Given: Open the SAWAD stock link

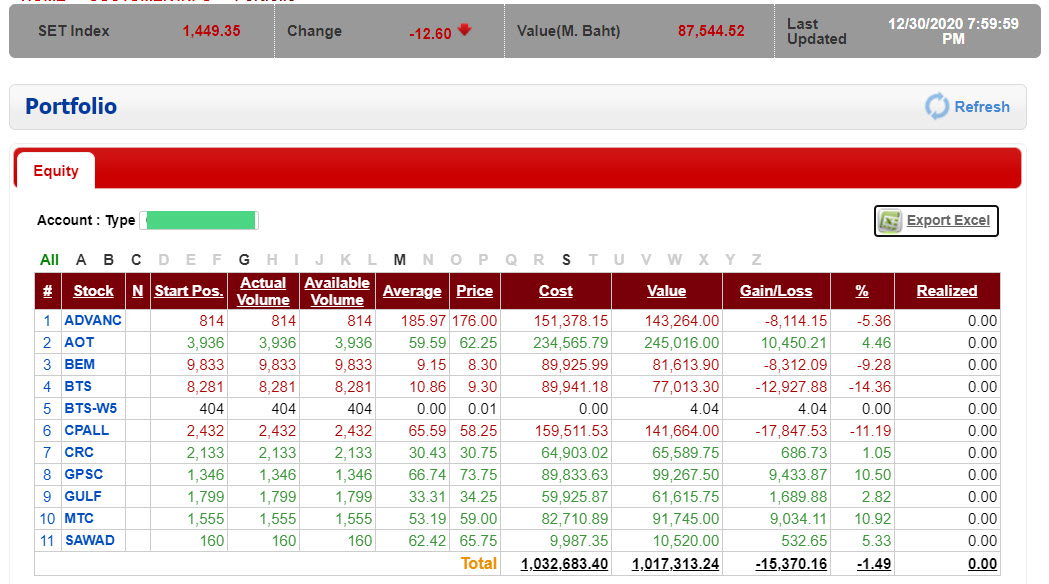Looking at the screenshot, I should [90, 541].
